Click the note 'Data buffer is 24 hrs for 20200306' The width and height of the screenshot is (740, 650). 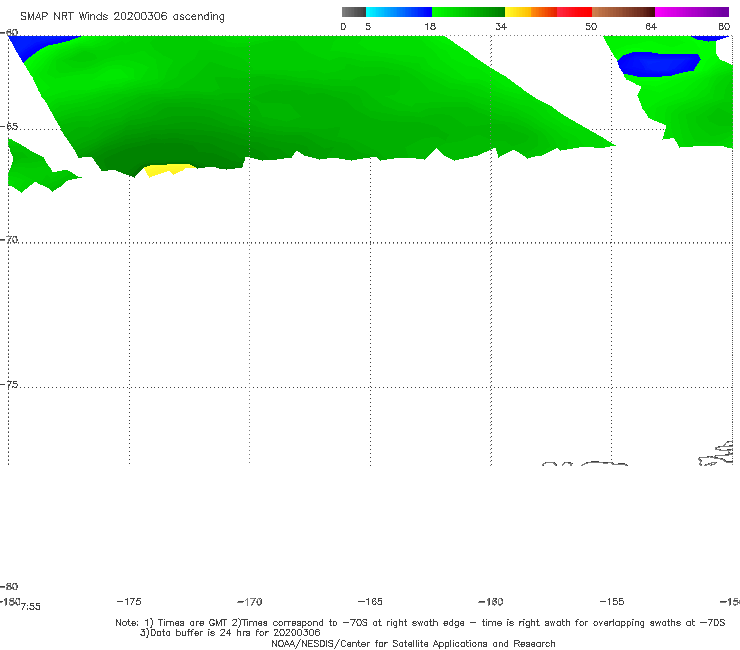click(x=235, y=633)
